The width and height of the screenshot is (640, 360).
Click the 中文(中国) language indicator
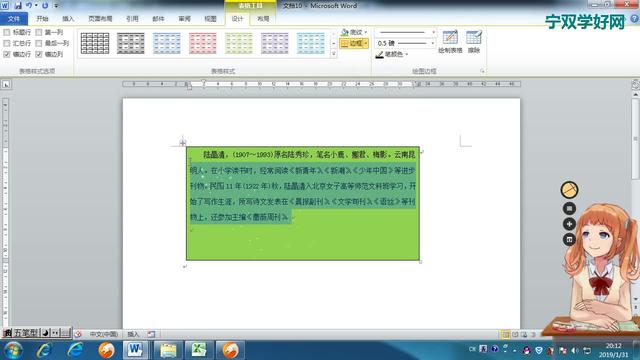click(104, 334)
